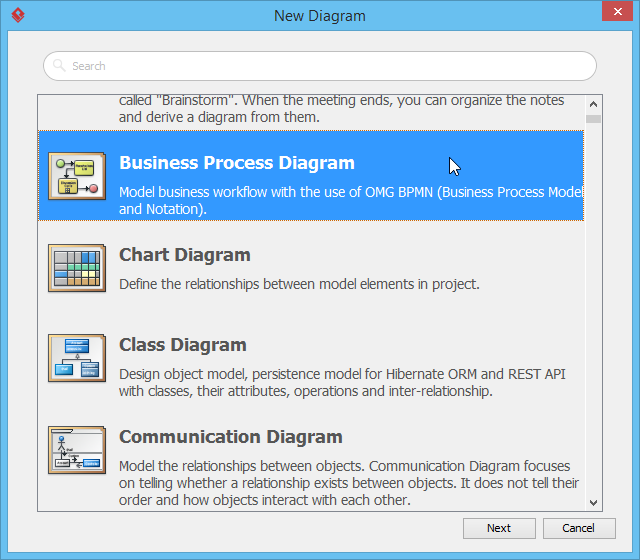The image size is (640, 560).
Task: Click the Communication Diagram icon
Action: [77, 450]
